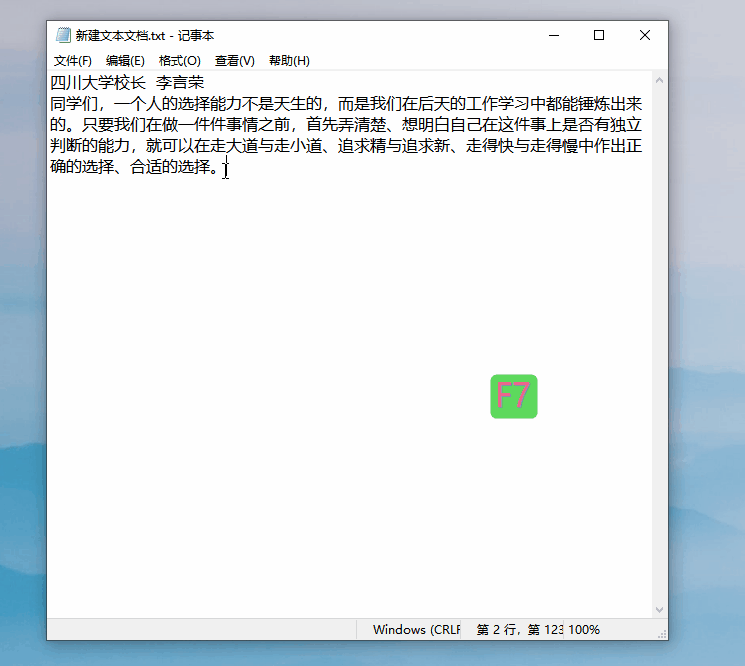
Task: Open the 编辑(E) menu
Action: [125, 61]
